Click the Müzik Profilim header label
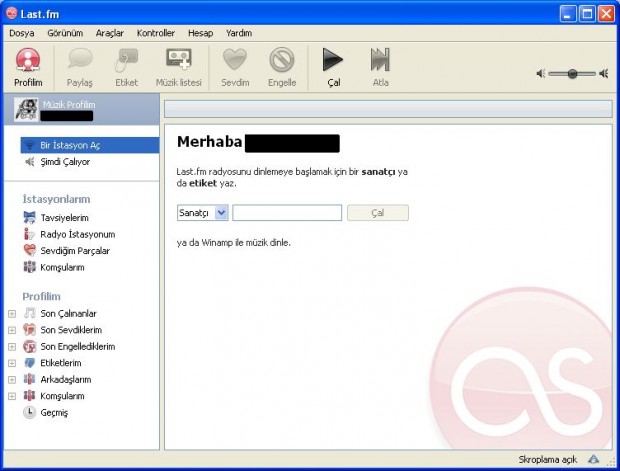620x471 pixels. [69, 104]
